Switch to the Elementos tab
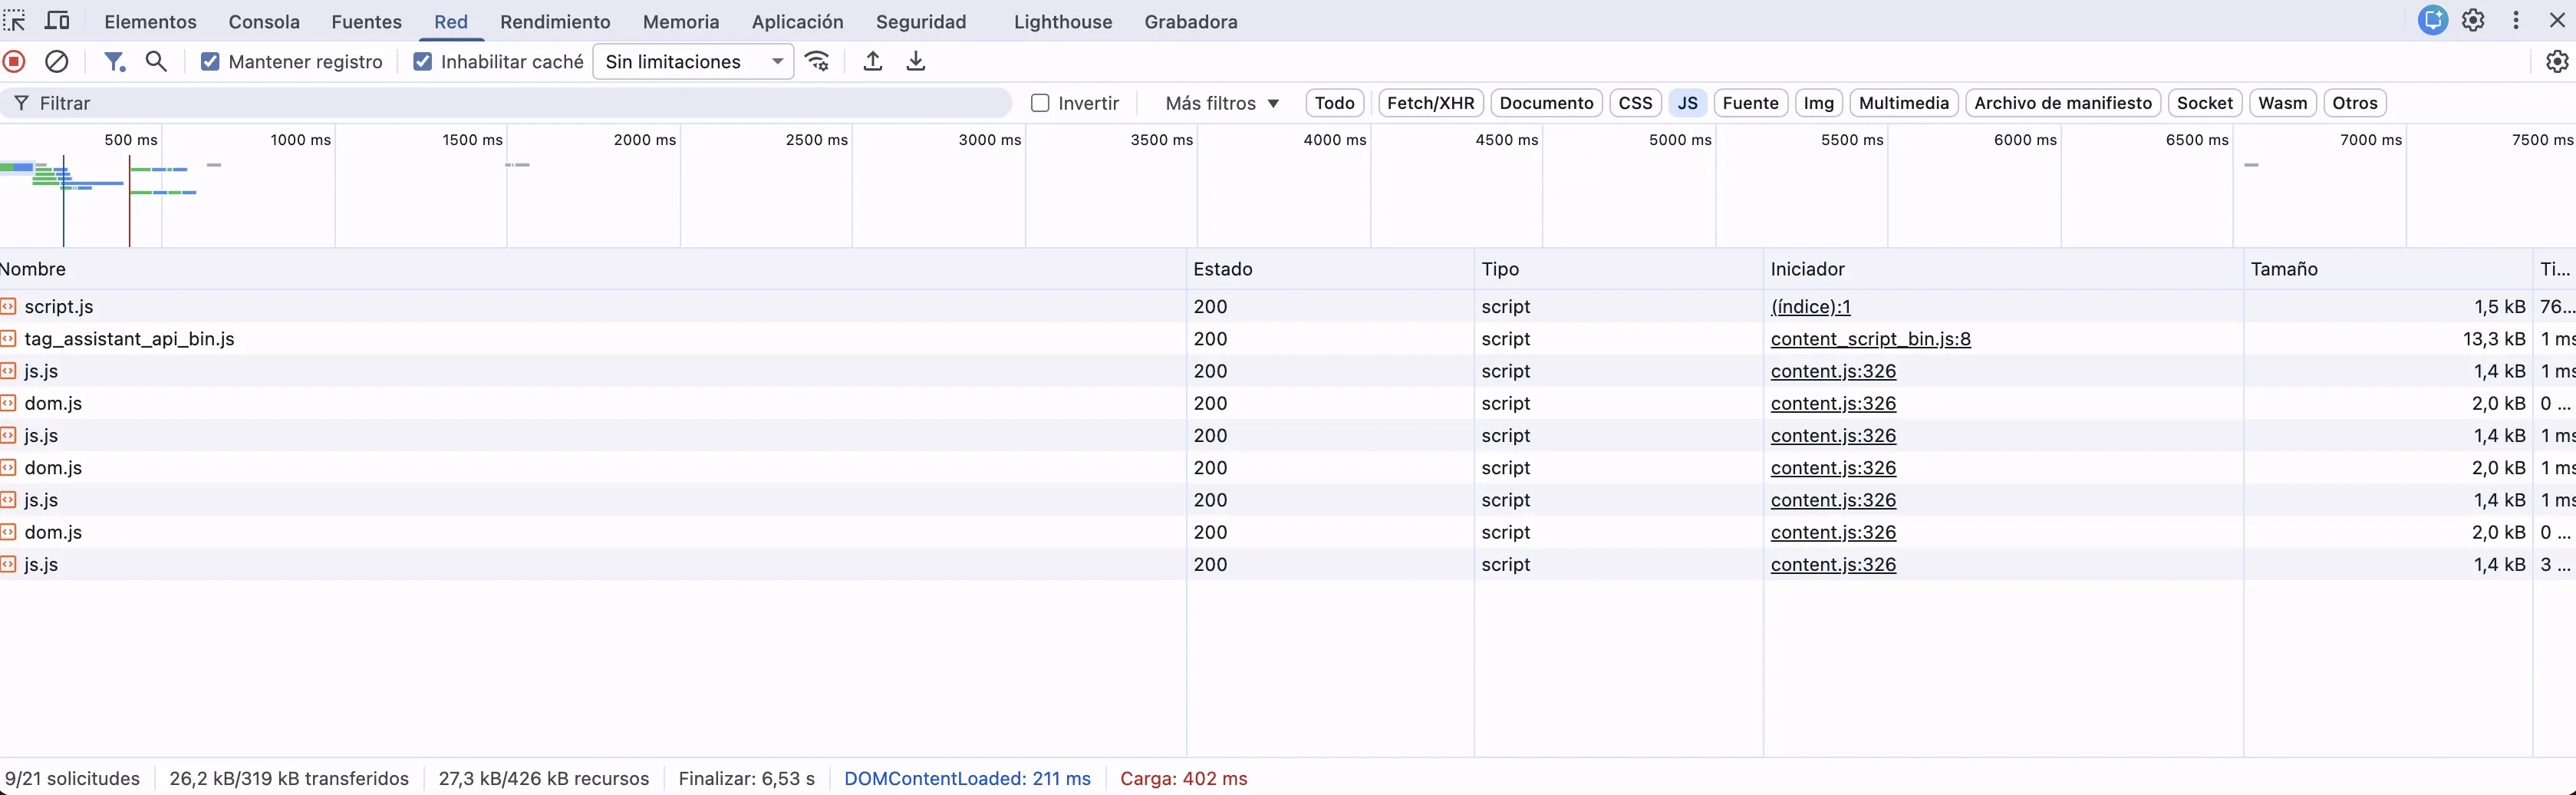The image size is (2576, 795). point(150,21)
